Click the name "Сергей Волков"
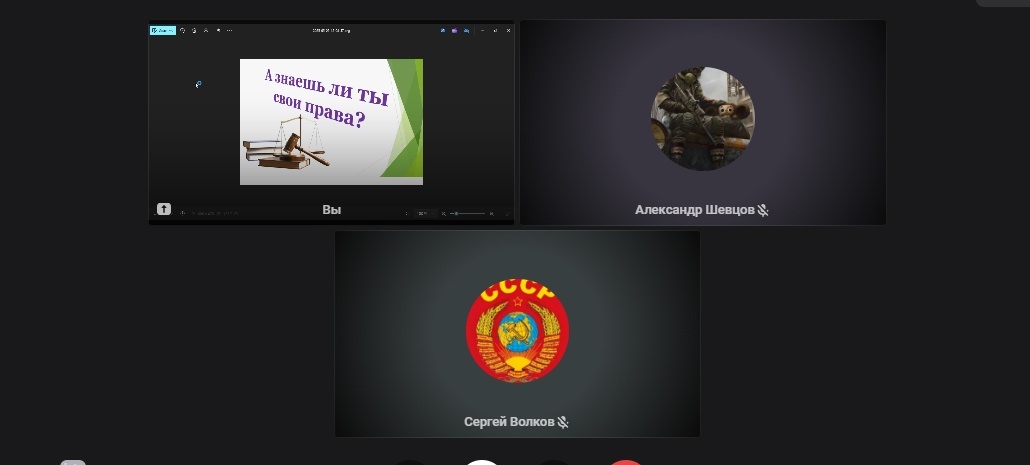The height and width of the screenshot is (465, 1030). click(x=509, y=422)
